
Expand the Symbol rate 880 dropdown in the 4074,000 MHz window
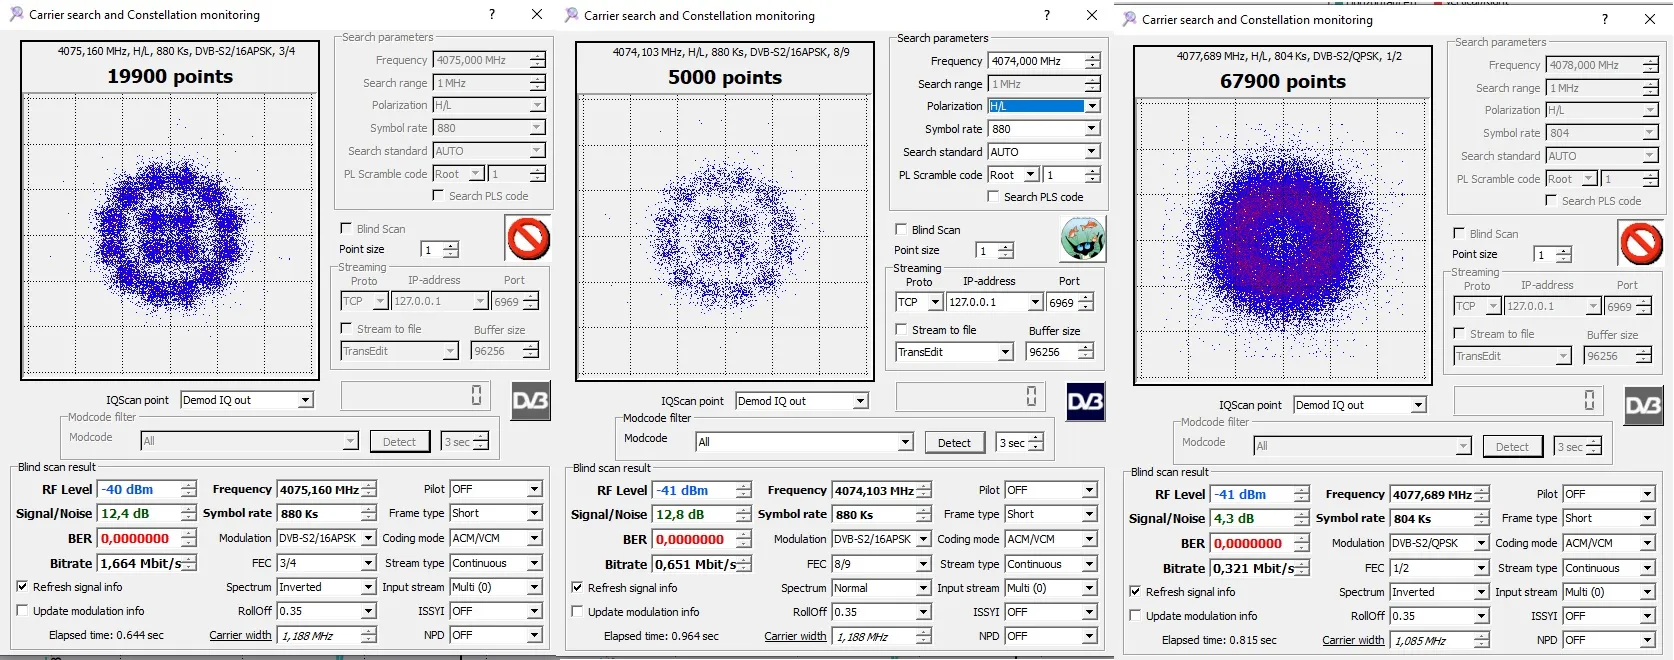click(1092, 129)
